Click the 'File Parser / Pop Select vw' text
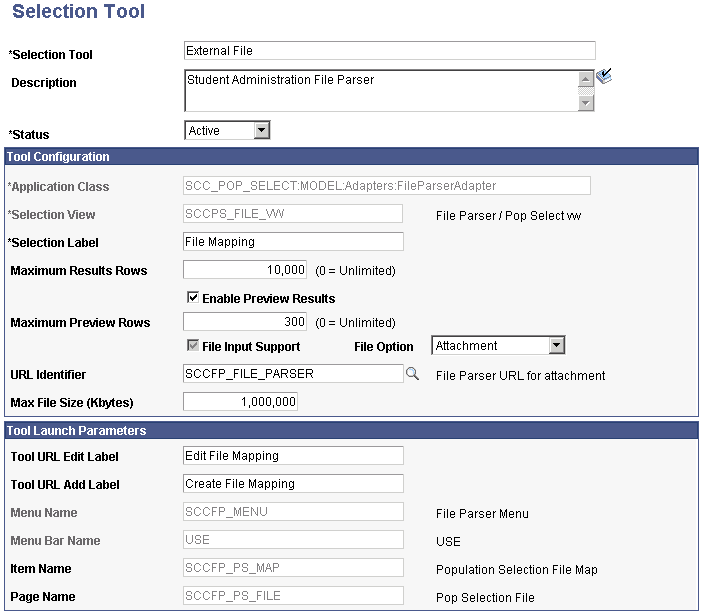This screenshot has height=614, width=706. (x=508, y=216)
